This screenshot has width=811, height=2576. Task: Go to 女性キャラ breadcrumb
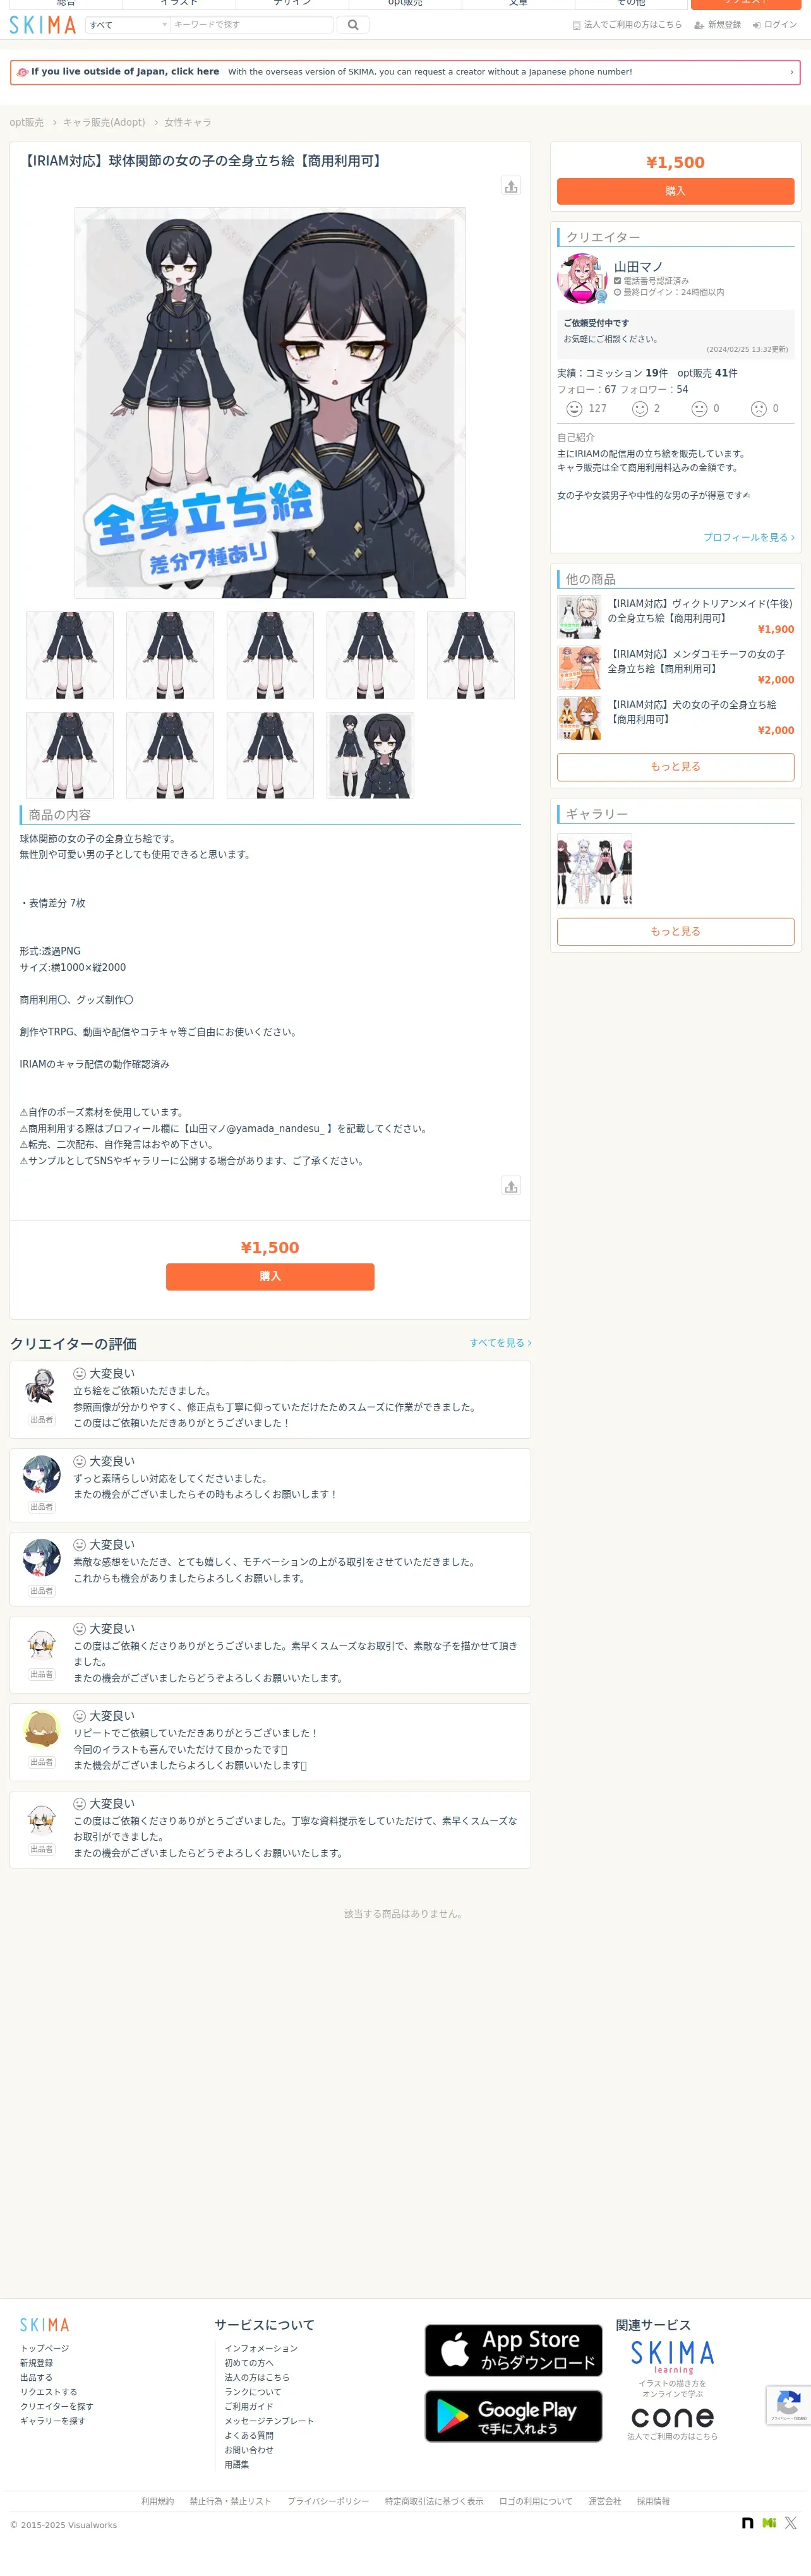pos(188,122)
